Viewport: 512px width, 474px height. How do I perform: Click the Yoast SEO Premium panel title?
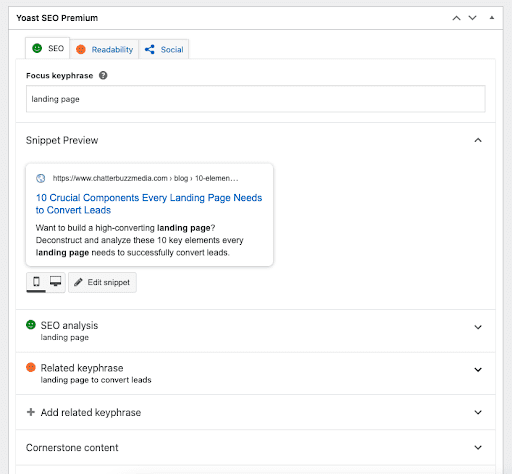tap(57, 18)
